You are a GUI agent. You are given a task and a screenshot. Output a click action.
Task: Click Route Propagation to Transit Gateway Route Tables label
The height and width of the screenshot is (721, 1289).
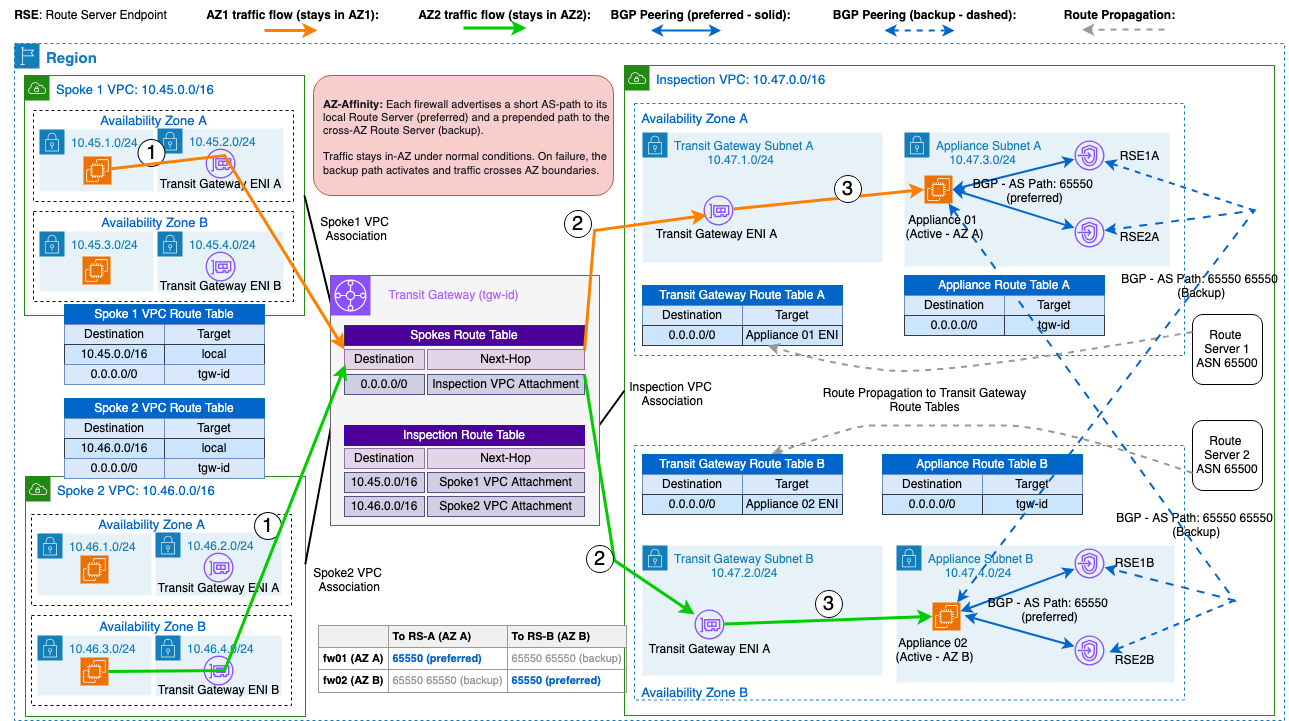924,400
